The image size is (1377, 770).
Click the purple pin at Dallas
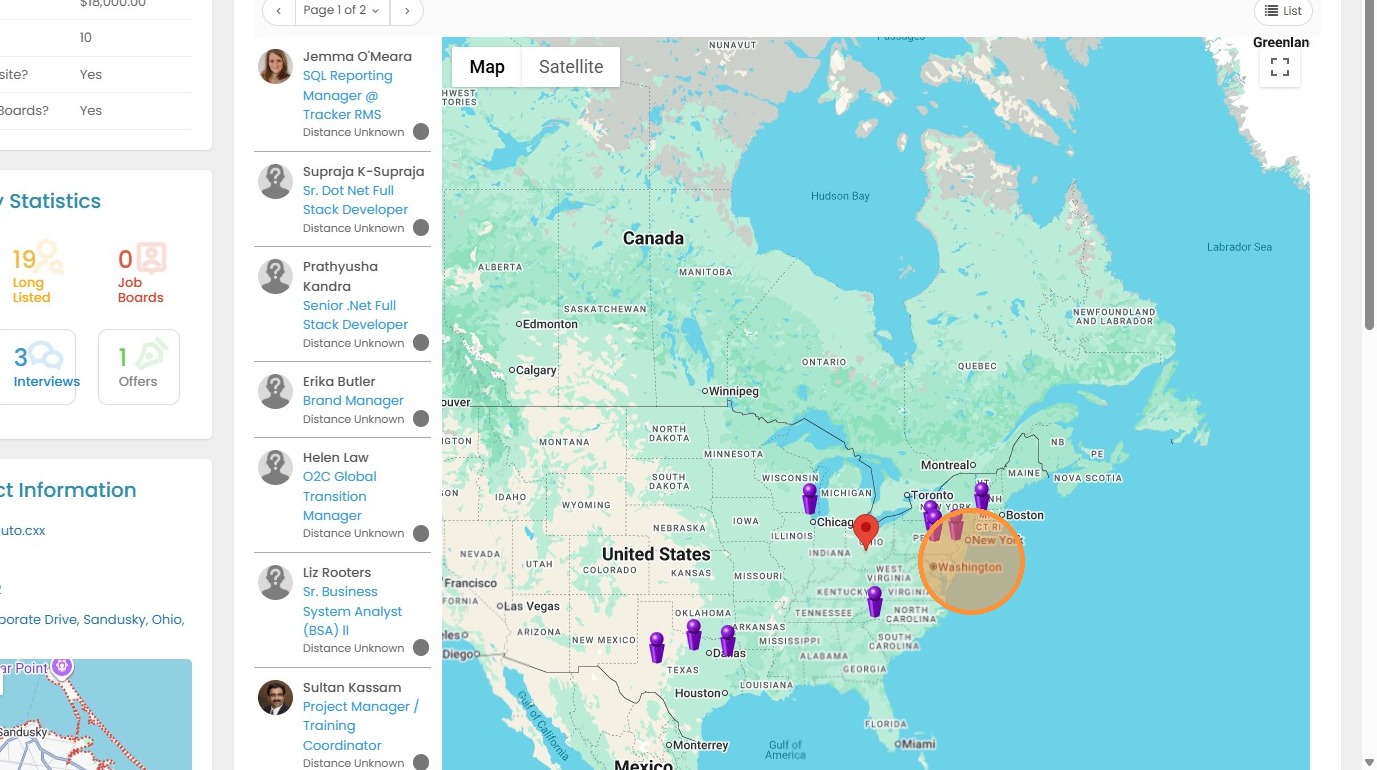pyautogui.click(x=728, y=640)
